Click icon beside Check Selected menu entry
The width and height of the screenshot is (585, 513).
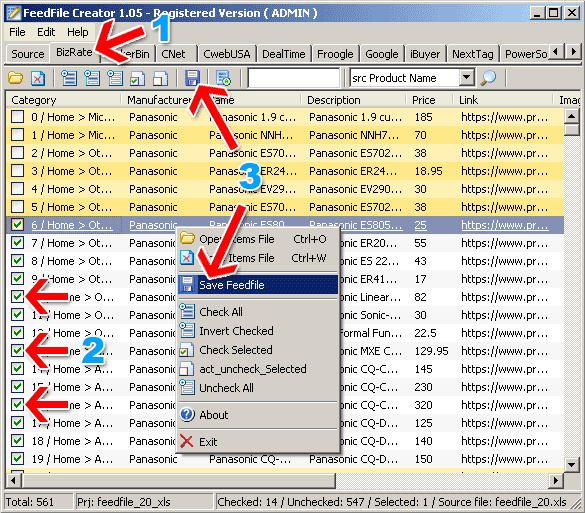[187, 350]
